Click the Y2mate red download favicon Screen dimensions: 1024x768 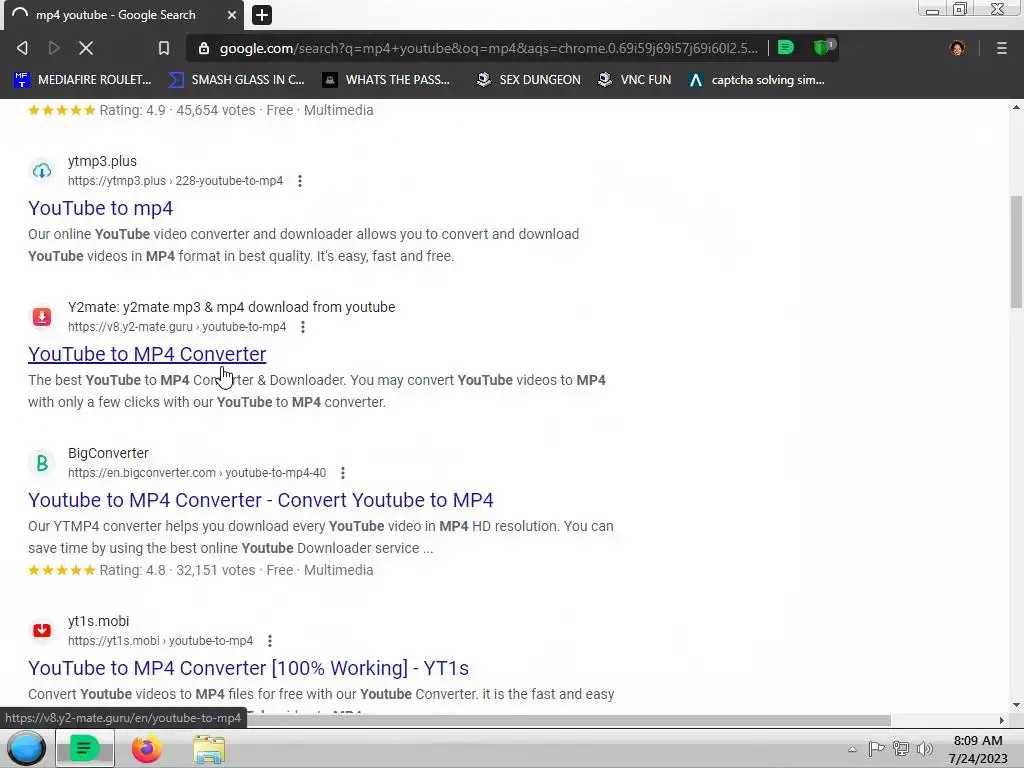[x=42, y=317]
